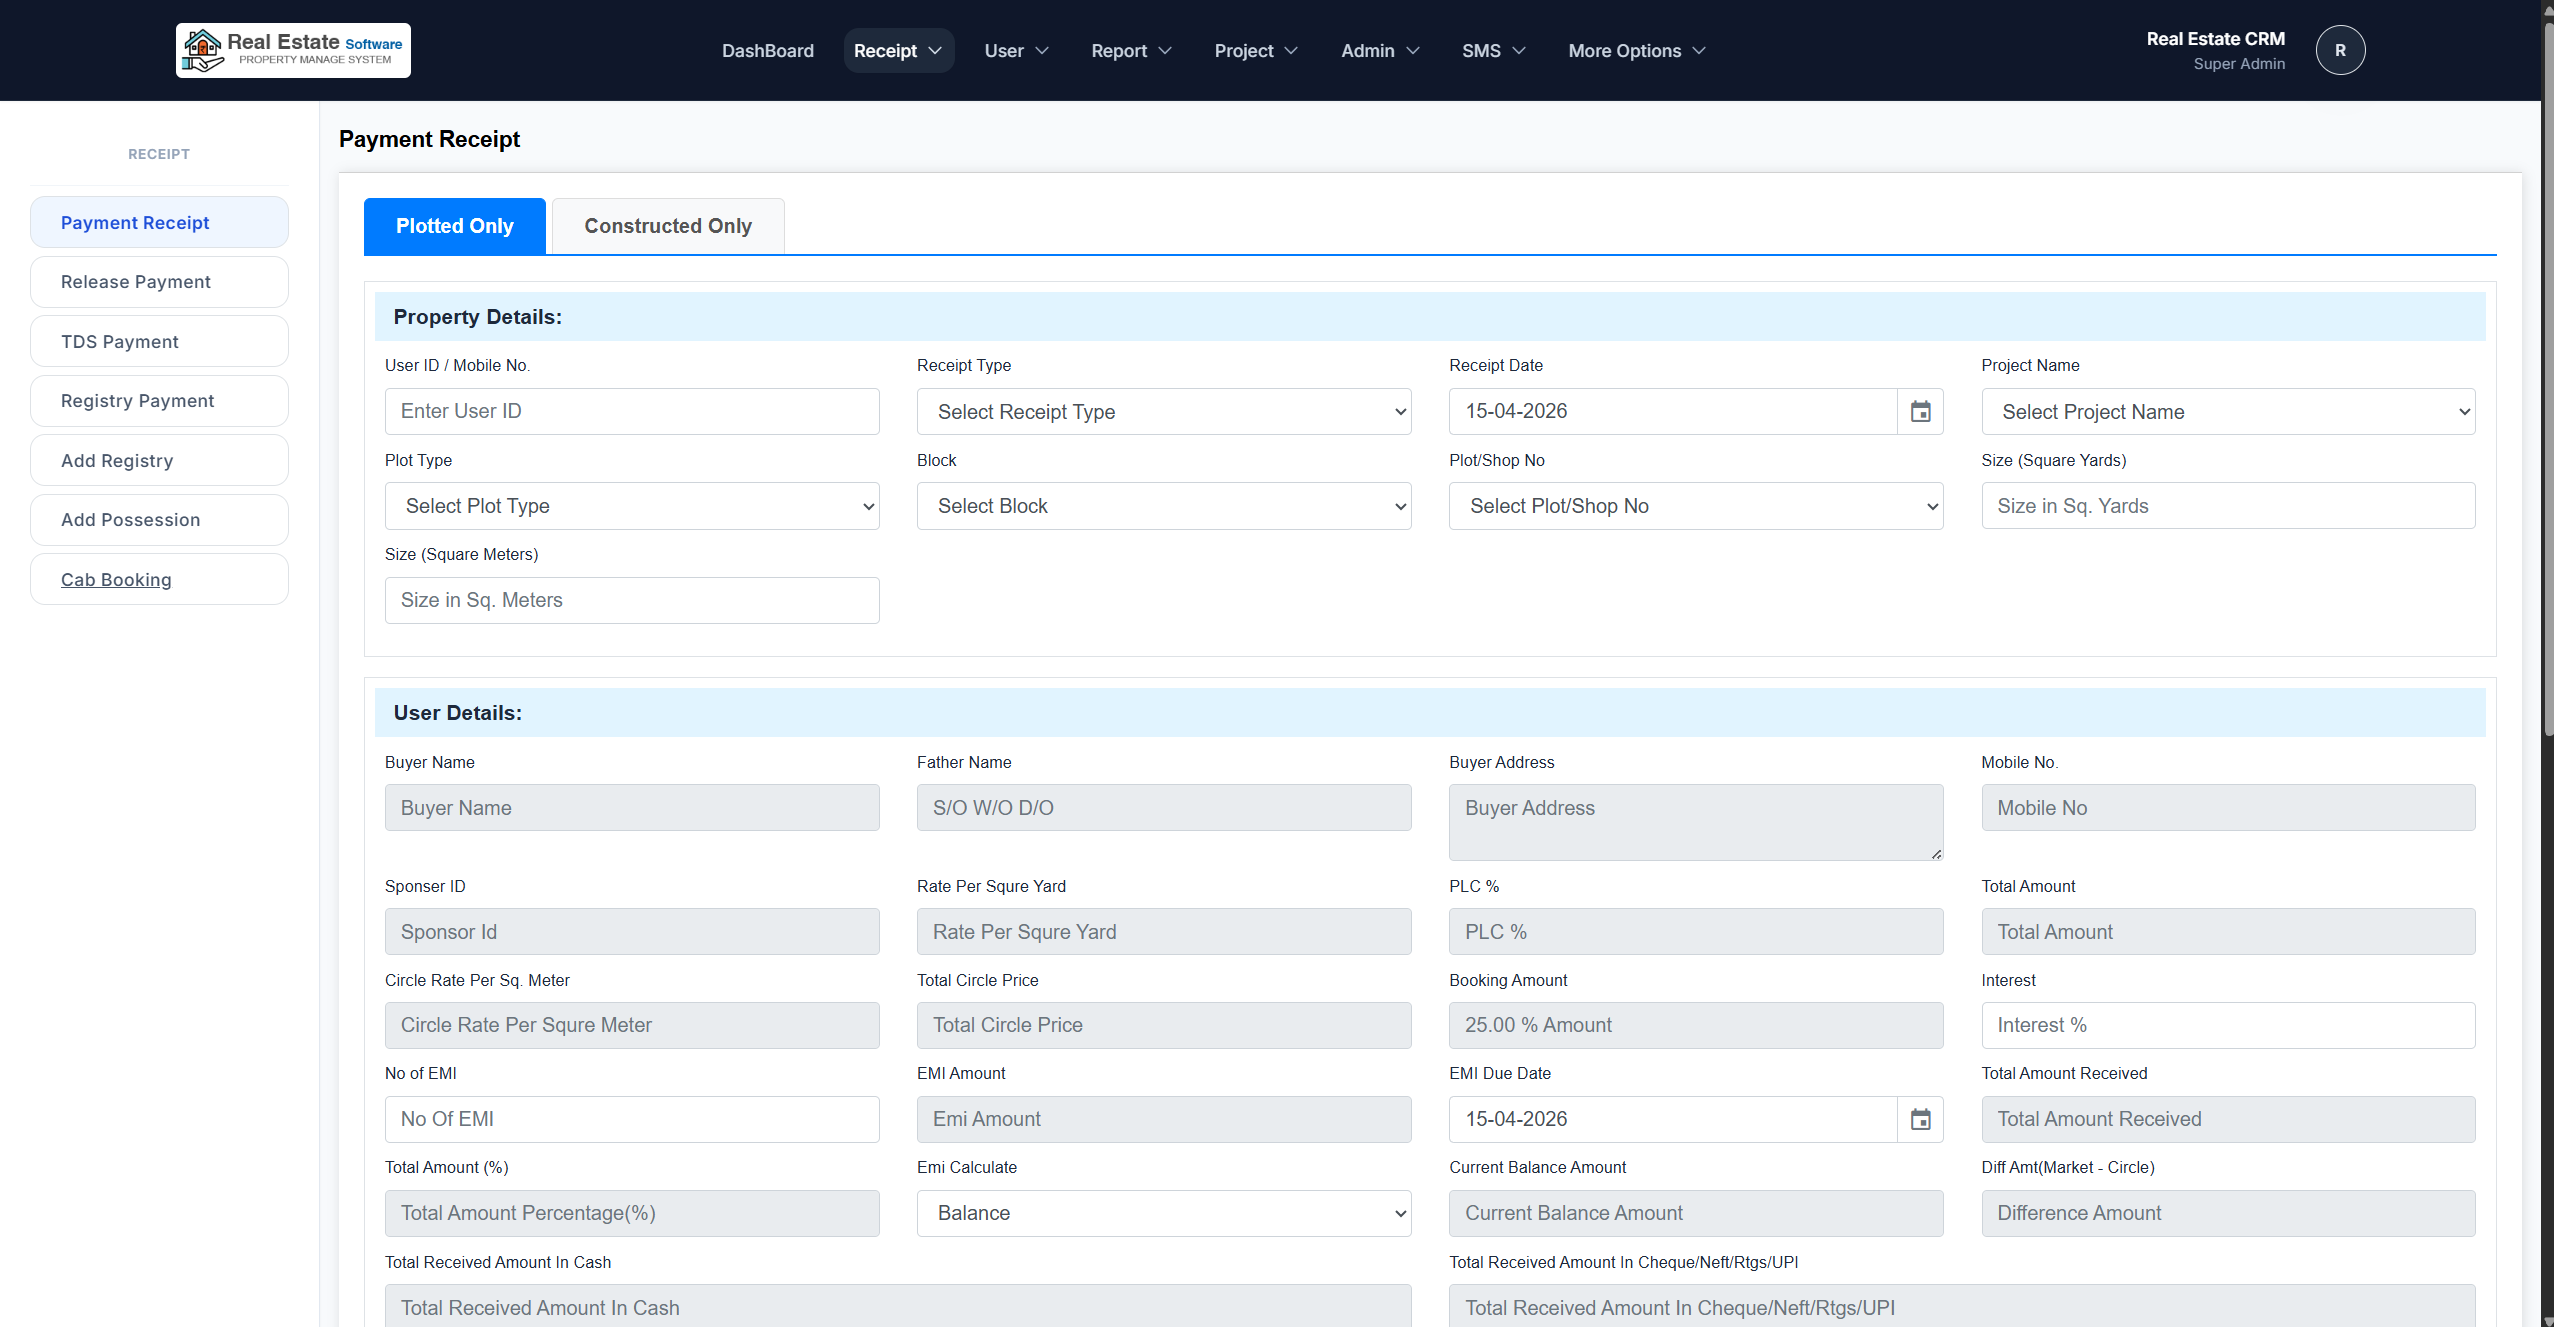Open the Receipt Date calendar picker icon

point(1920,412)
